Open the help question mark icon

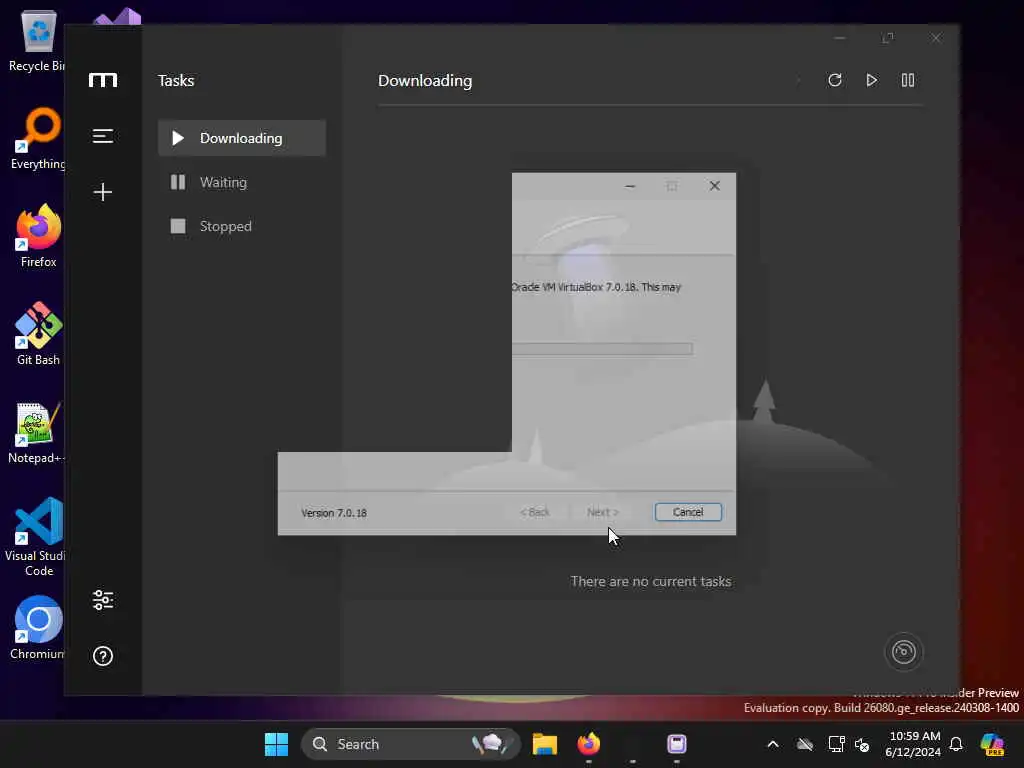coord(103,656)
